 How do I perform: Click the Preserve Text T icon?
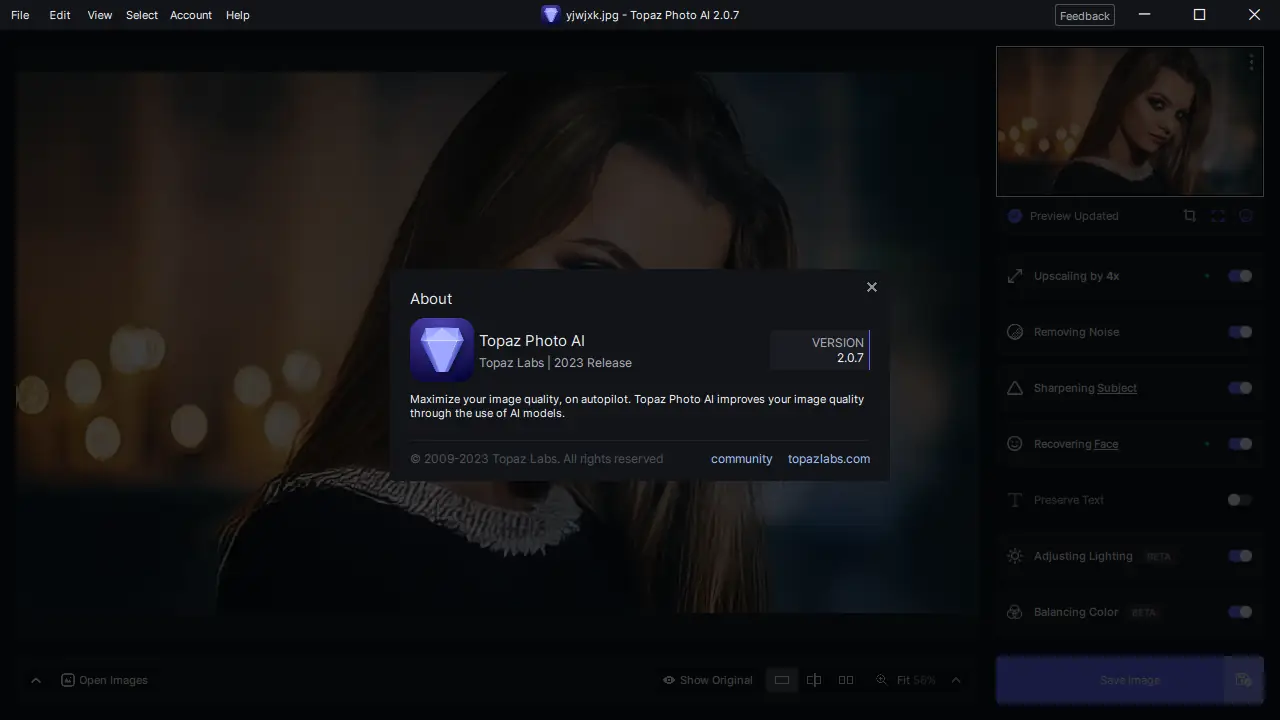pos(1015,500)
